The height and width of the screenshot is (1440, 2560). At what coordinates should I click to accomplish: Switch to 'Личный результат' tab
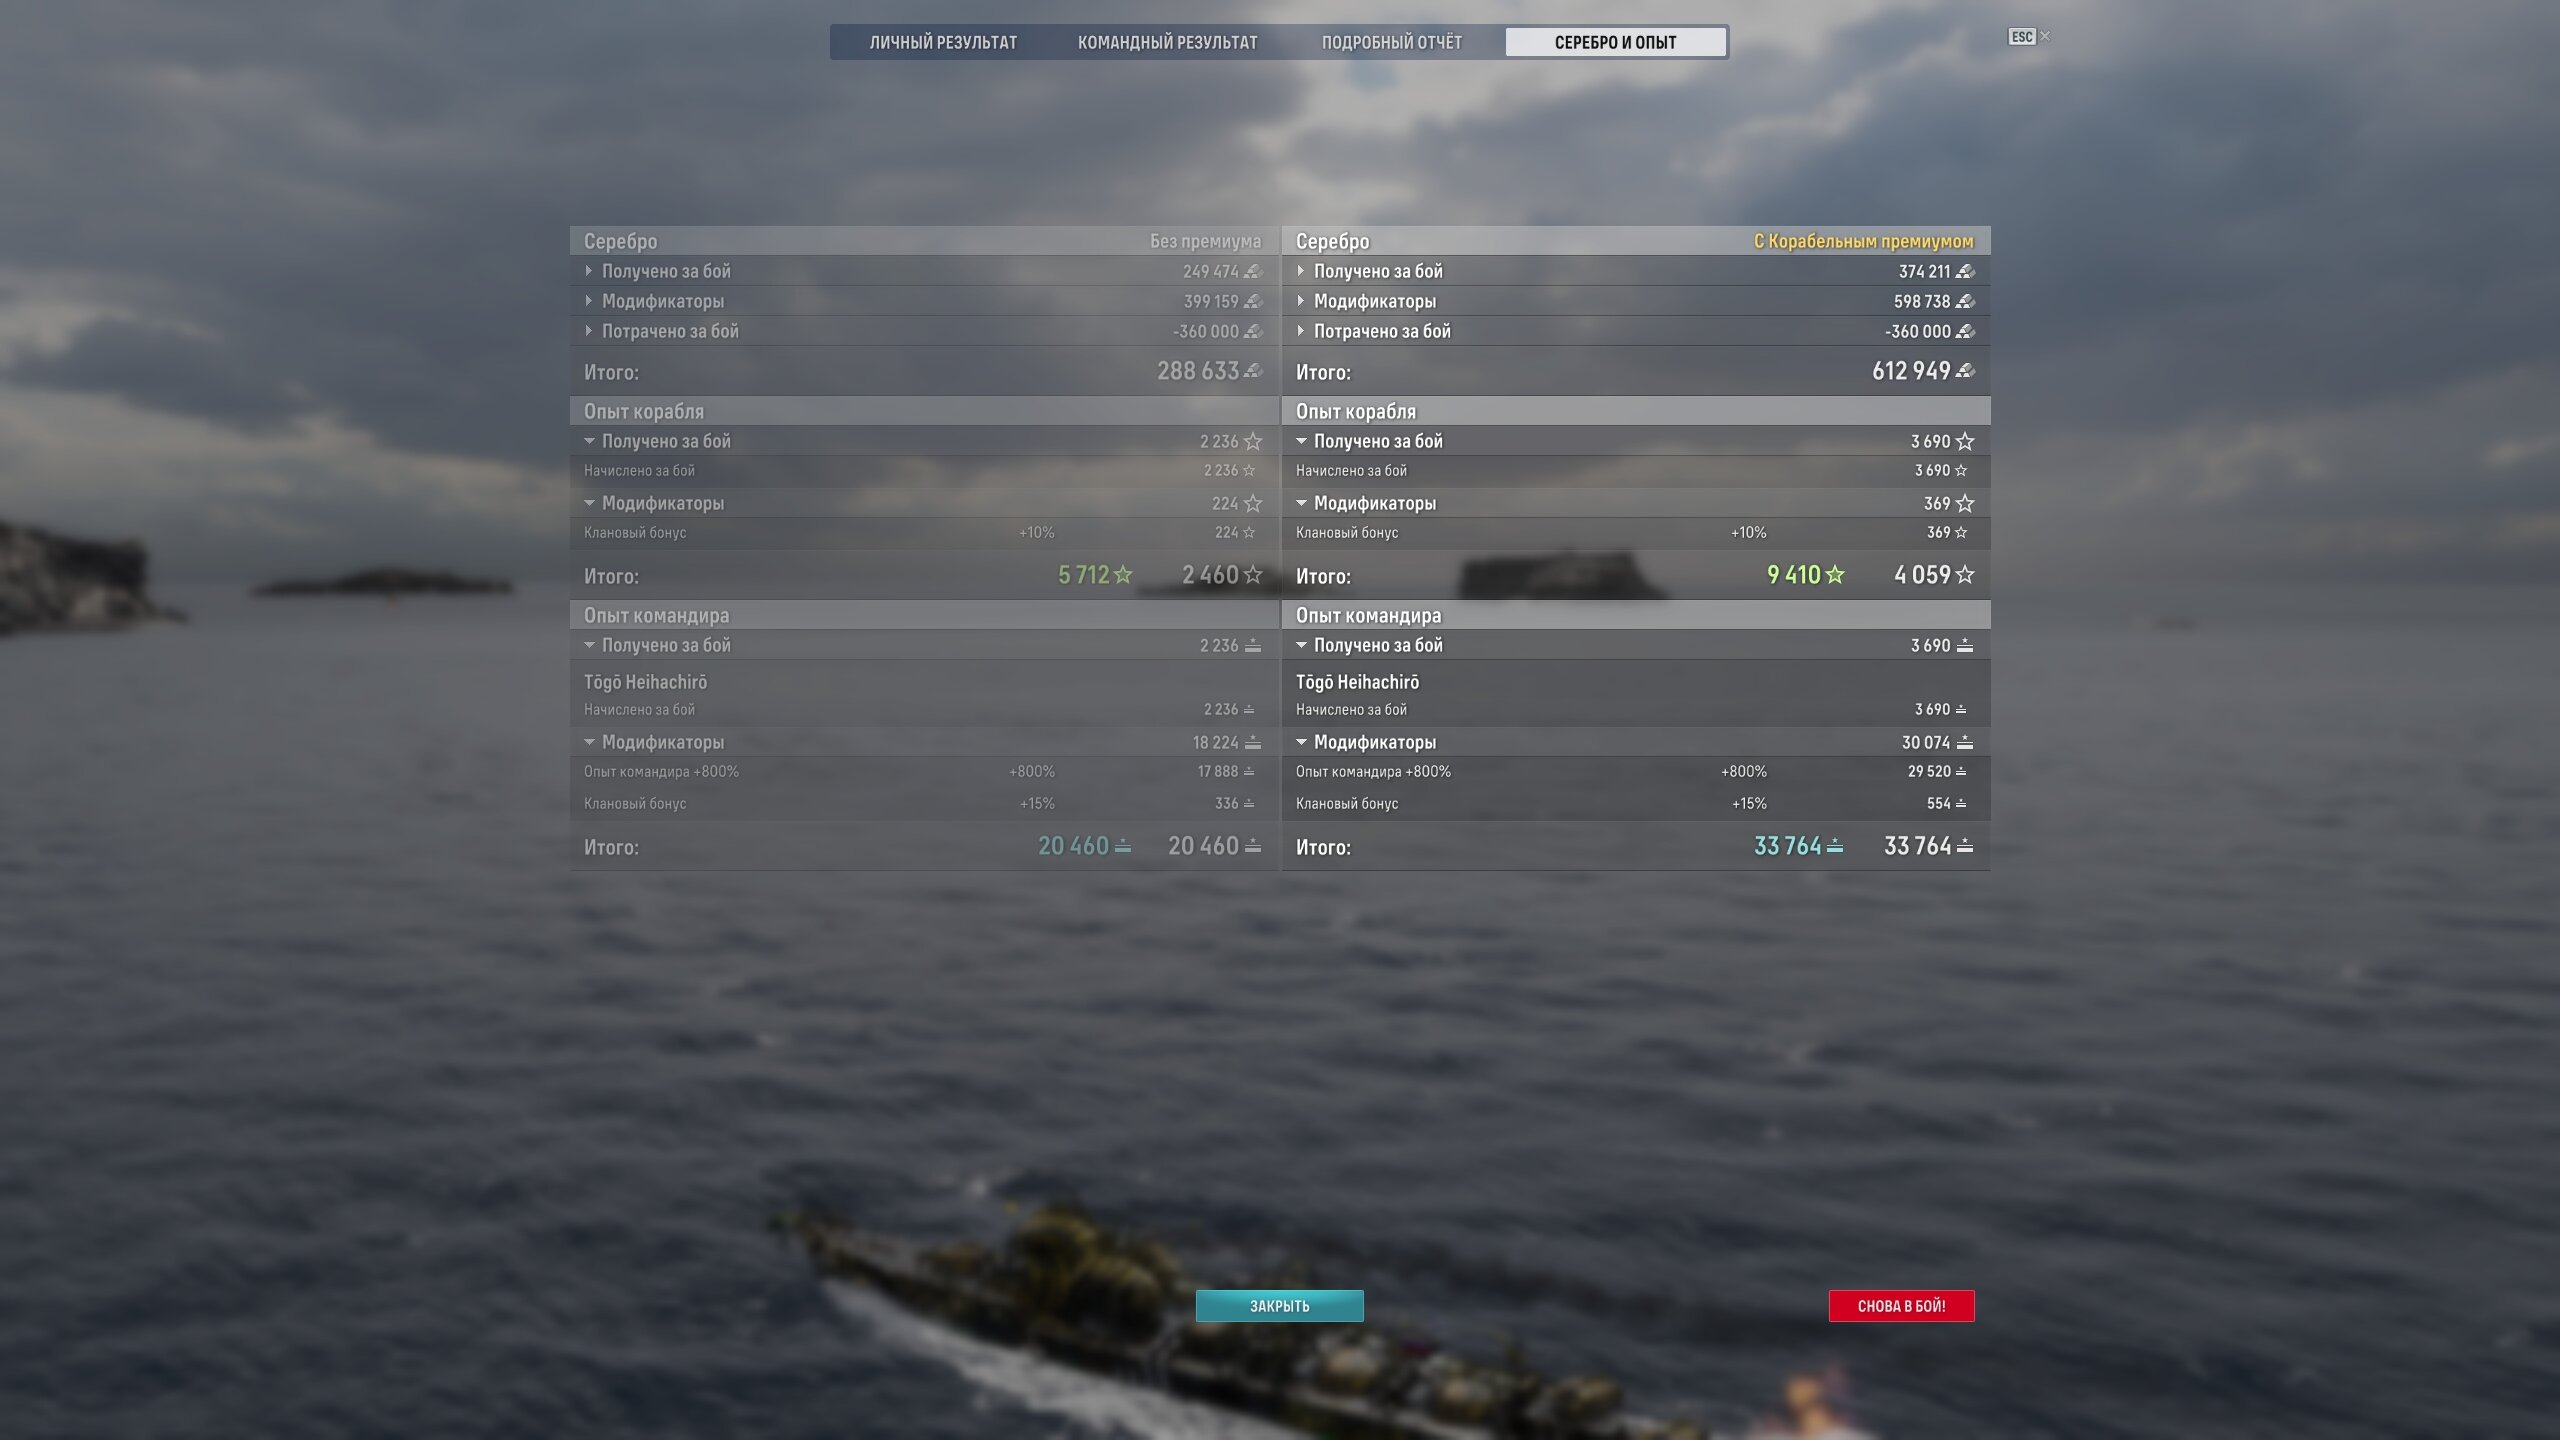tap(943, 42)
